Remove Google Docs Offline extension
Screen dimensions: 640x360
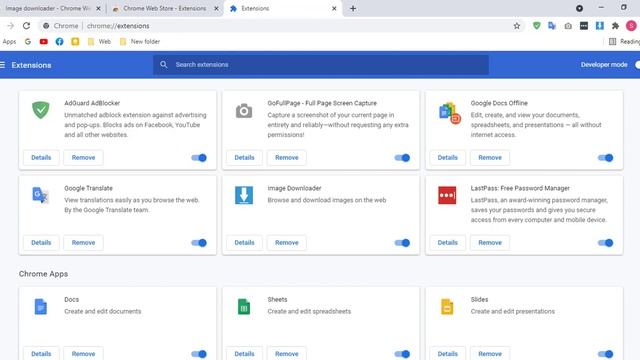[x=490, y=158]
